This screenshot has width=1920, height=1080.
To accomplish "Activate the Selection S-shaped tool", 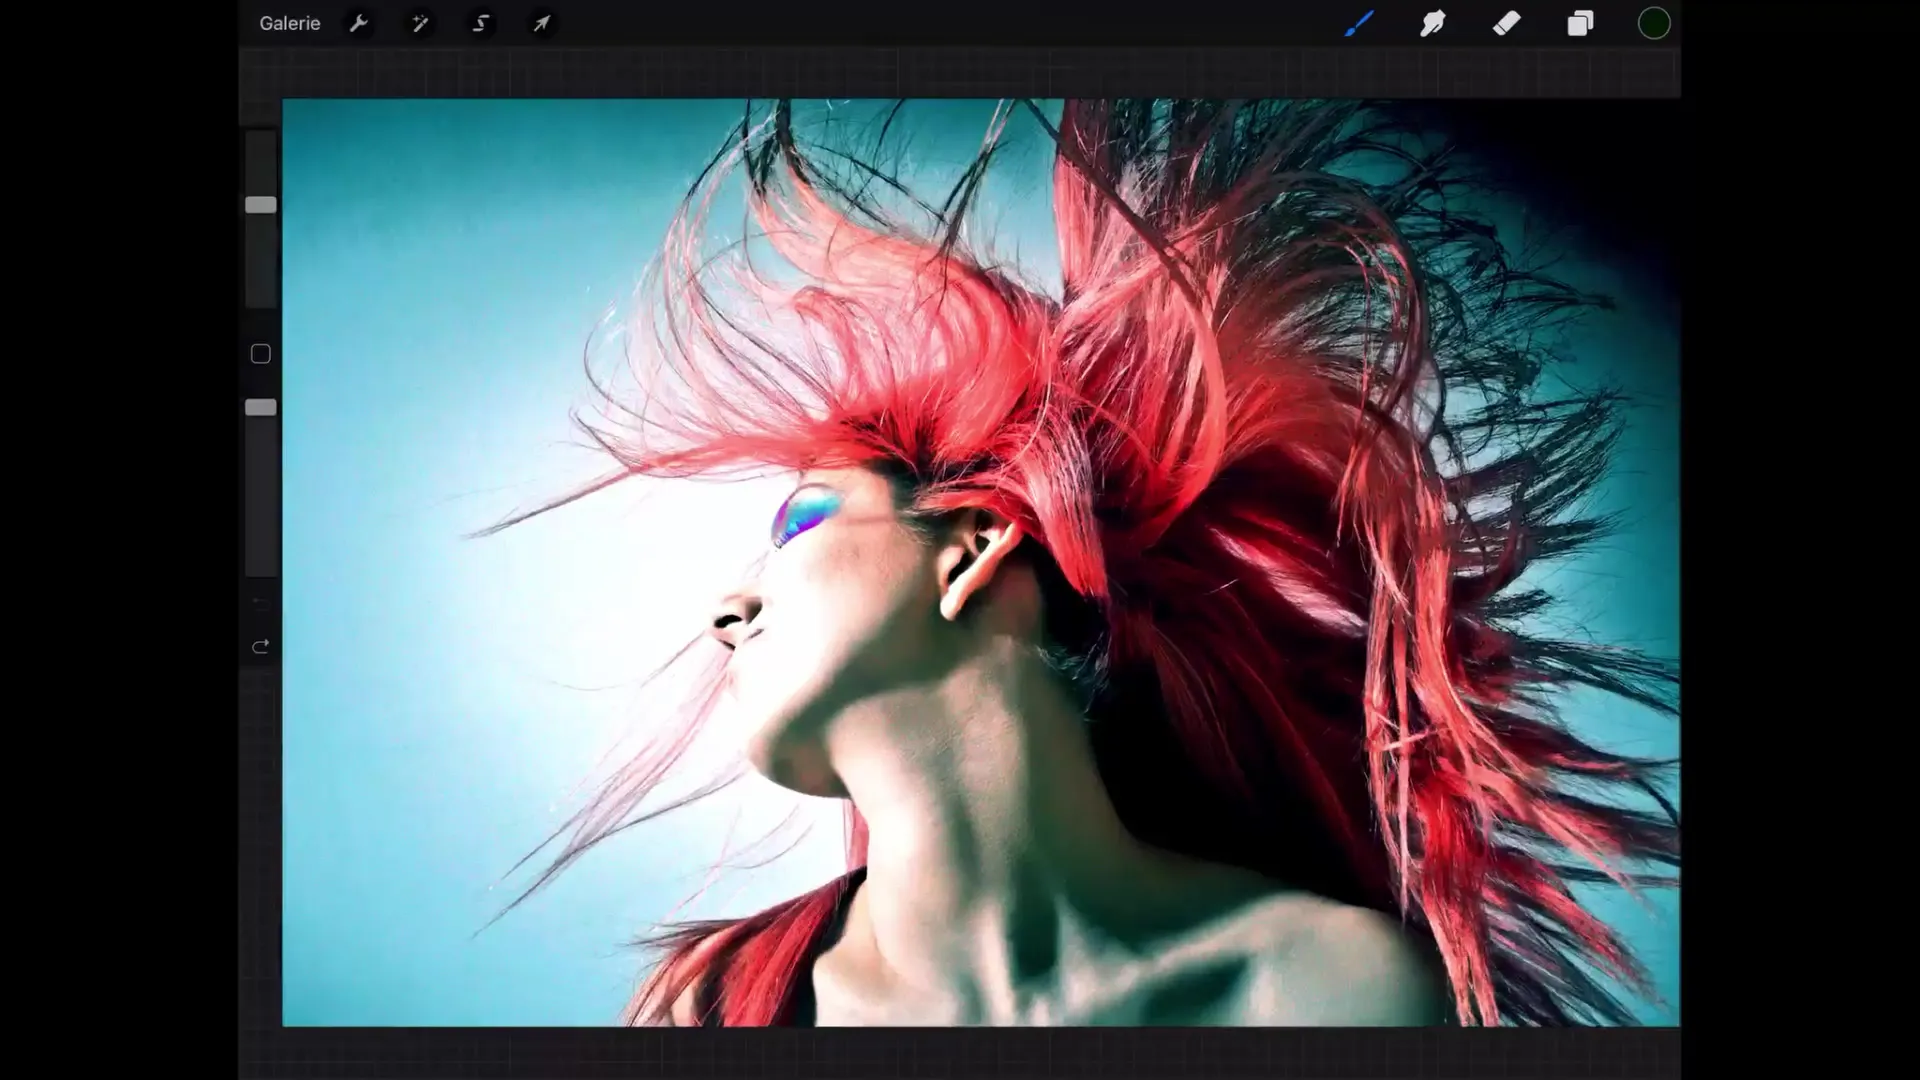I will coord(481,23).
